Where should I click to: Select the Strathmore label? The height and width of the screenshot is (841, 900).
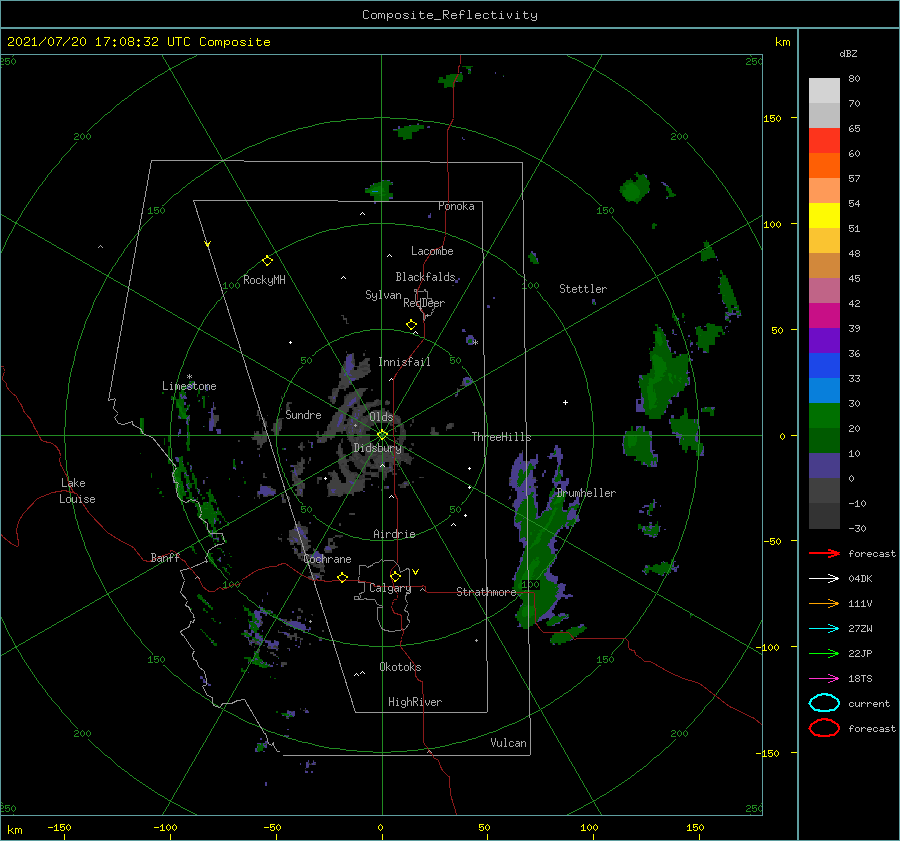tap(486, 592)
